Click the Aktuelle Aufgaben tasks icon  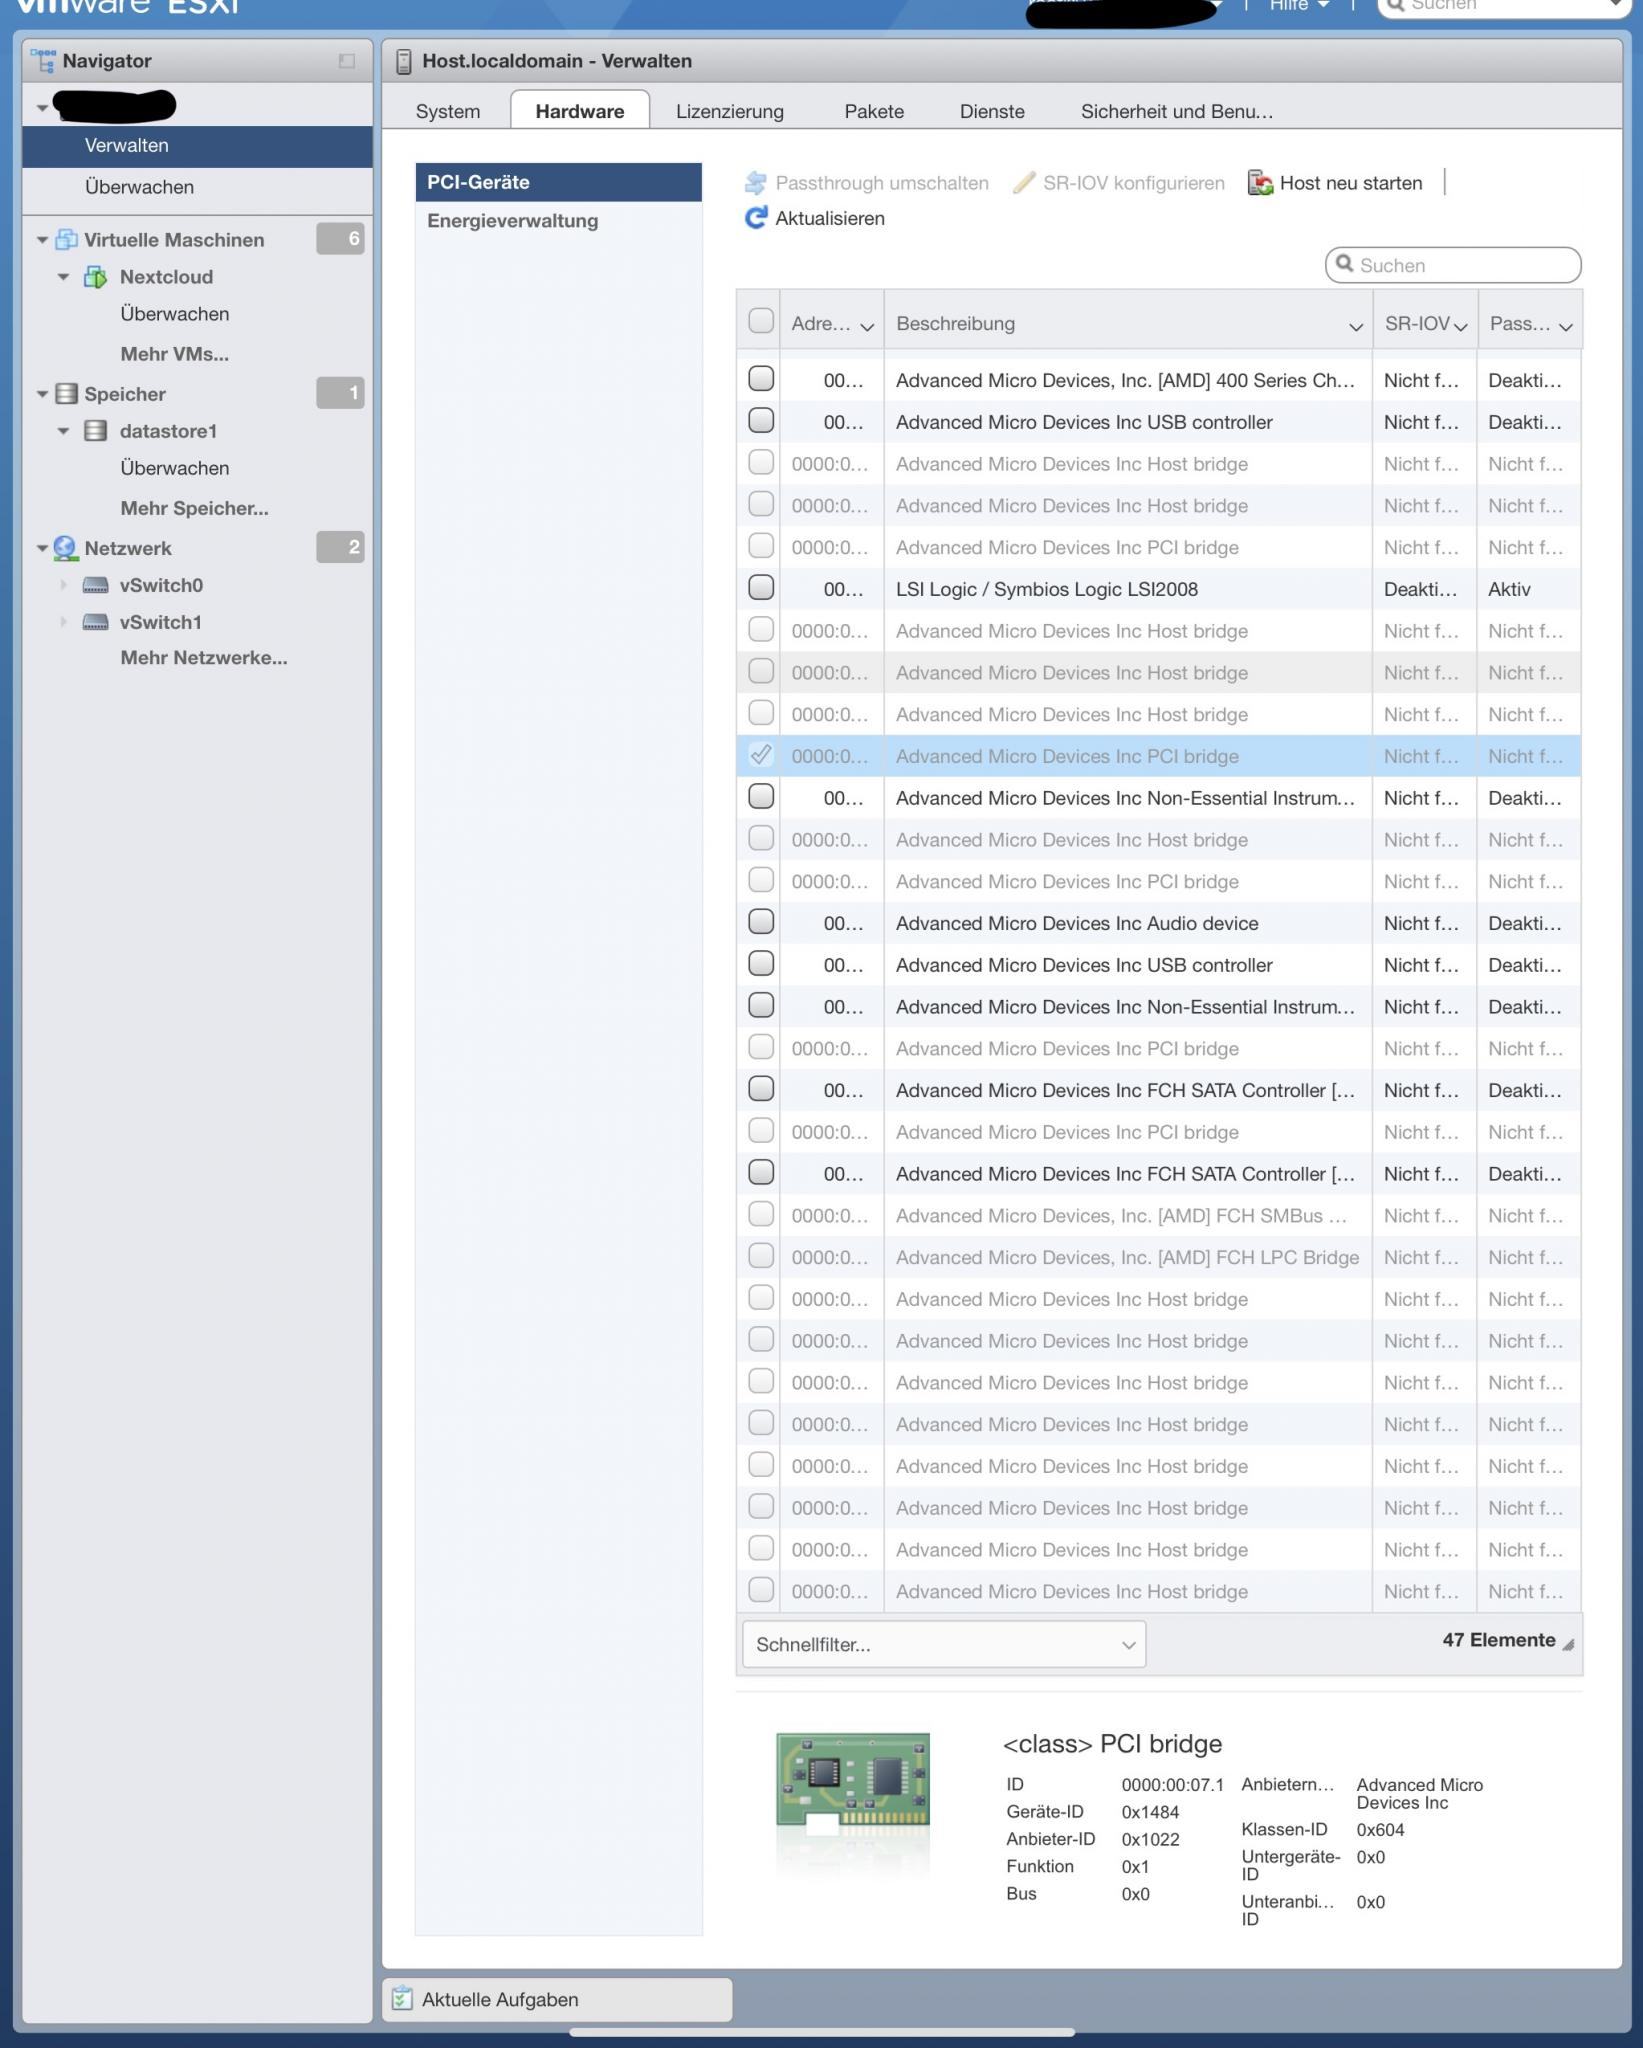[402, 1998]
